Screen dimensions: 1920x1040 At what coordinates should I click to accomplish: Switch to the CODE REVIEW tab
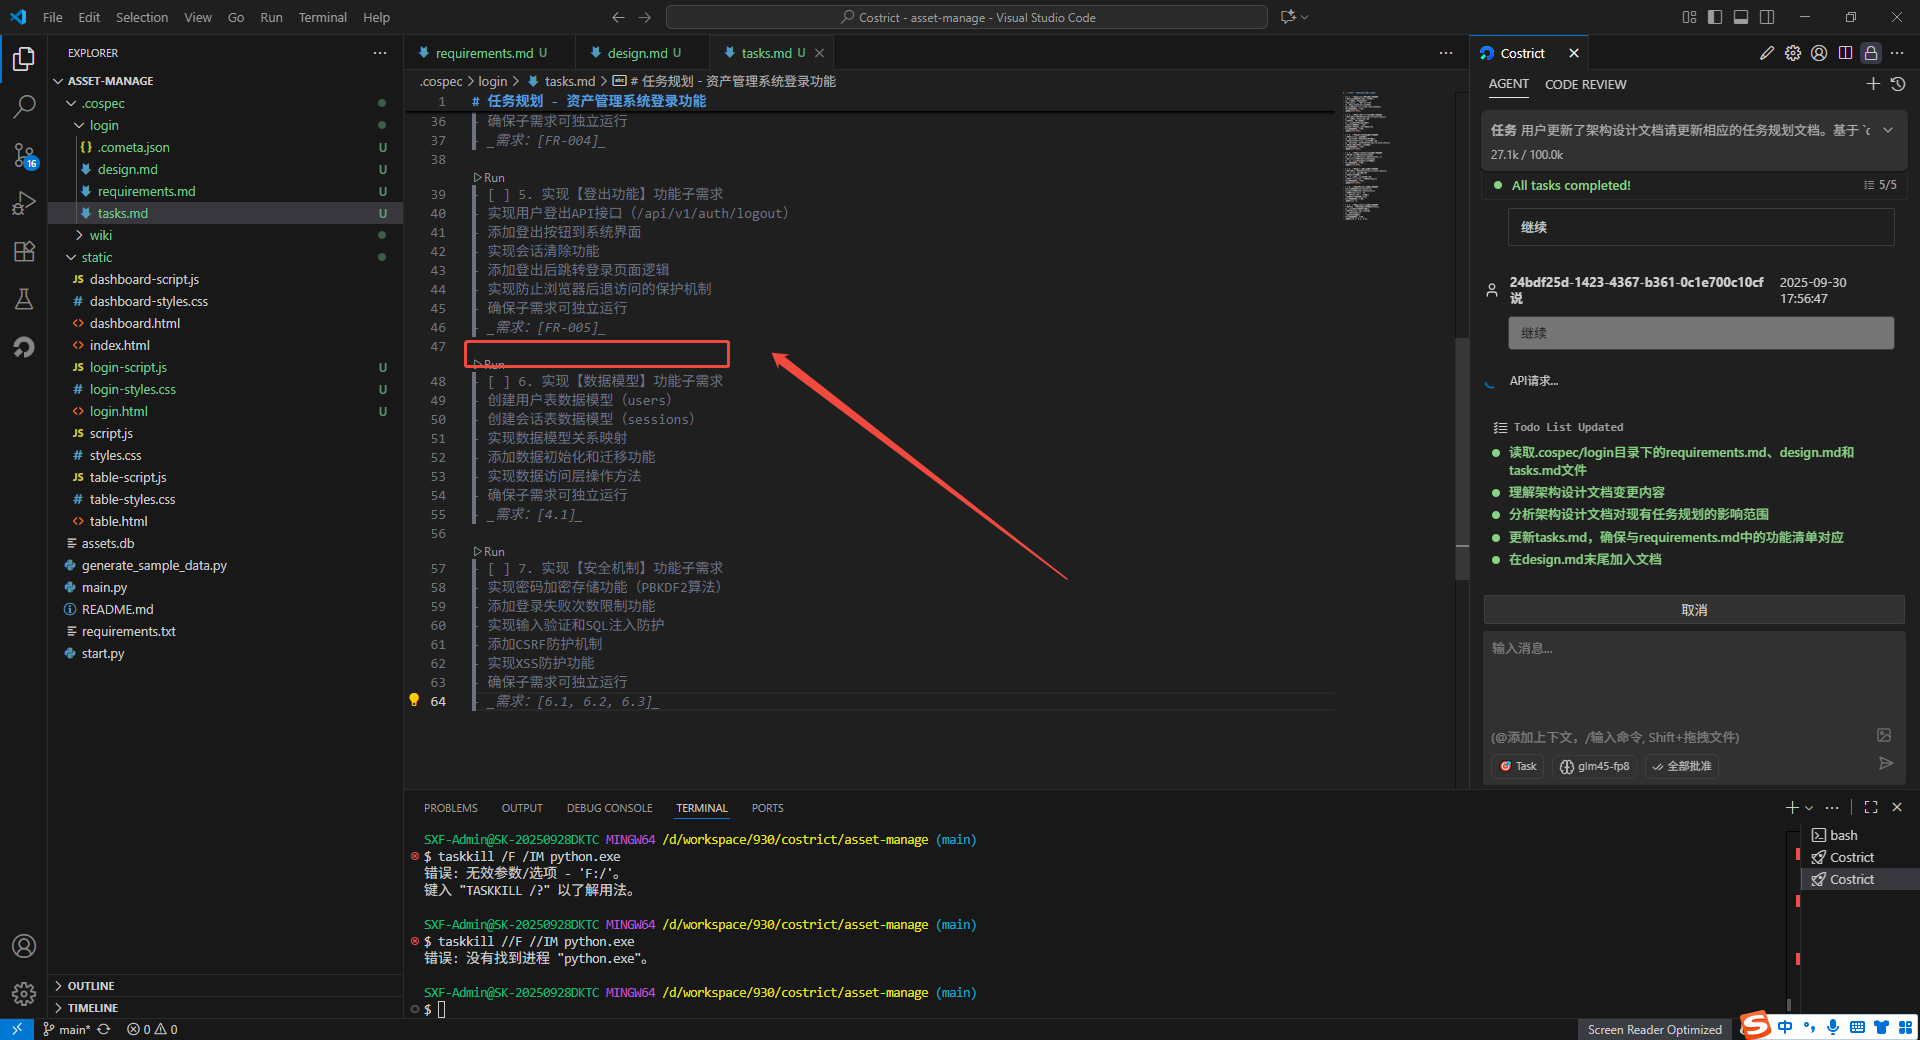click(x=1585, y=84)
